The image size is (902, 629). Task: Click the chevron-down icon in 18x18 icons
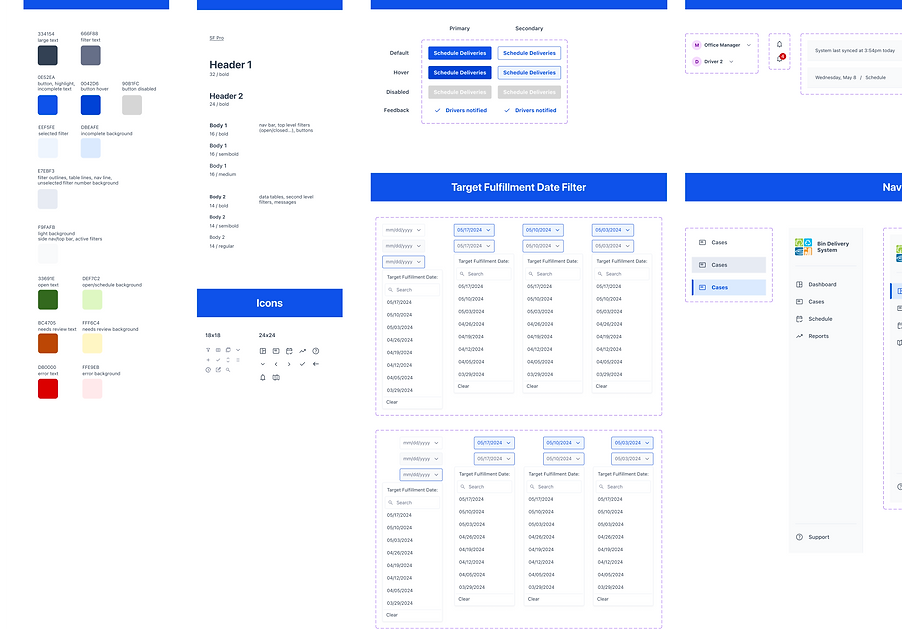[238, 350]
